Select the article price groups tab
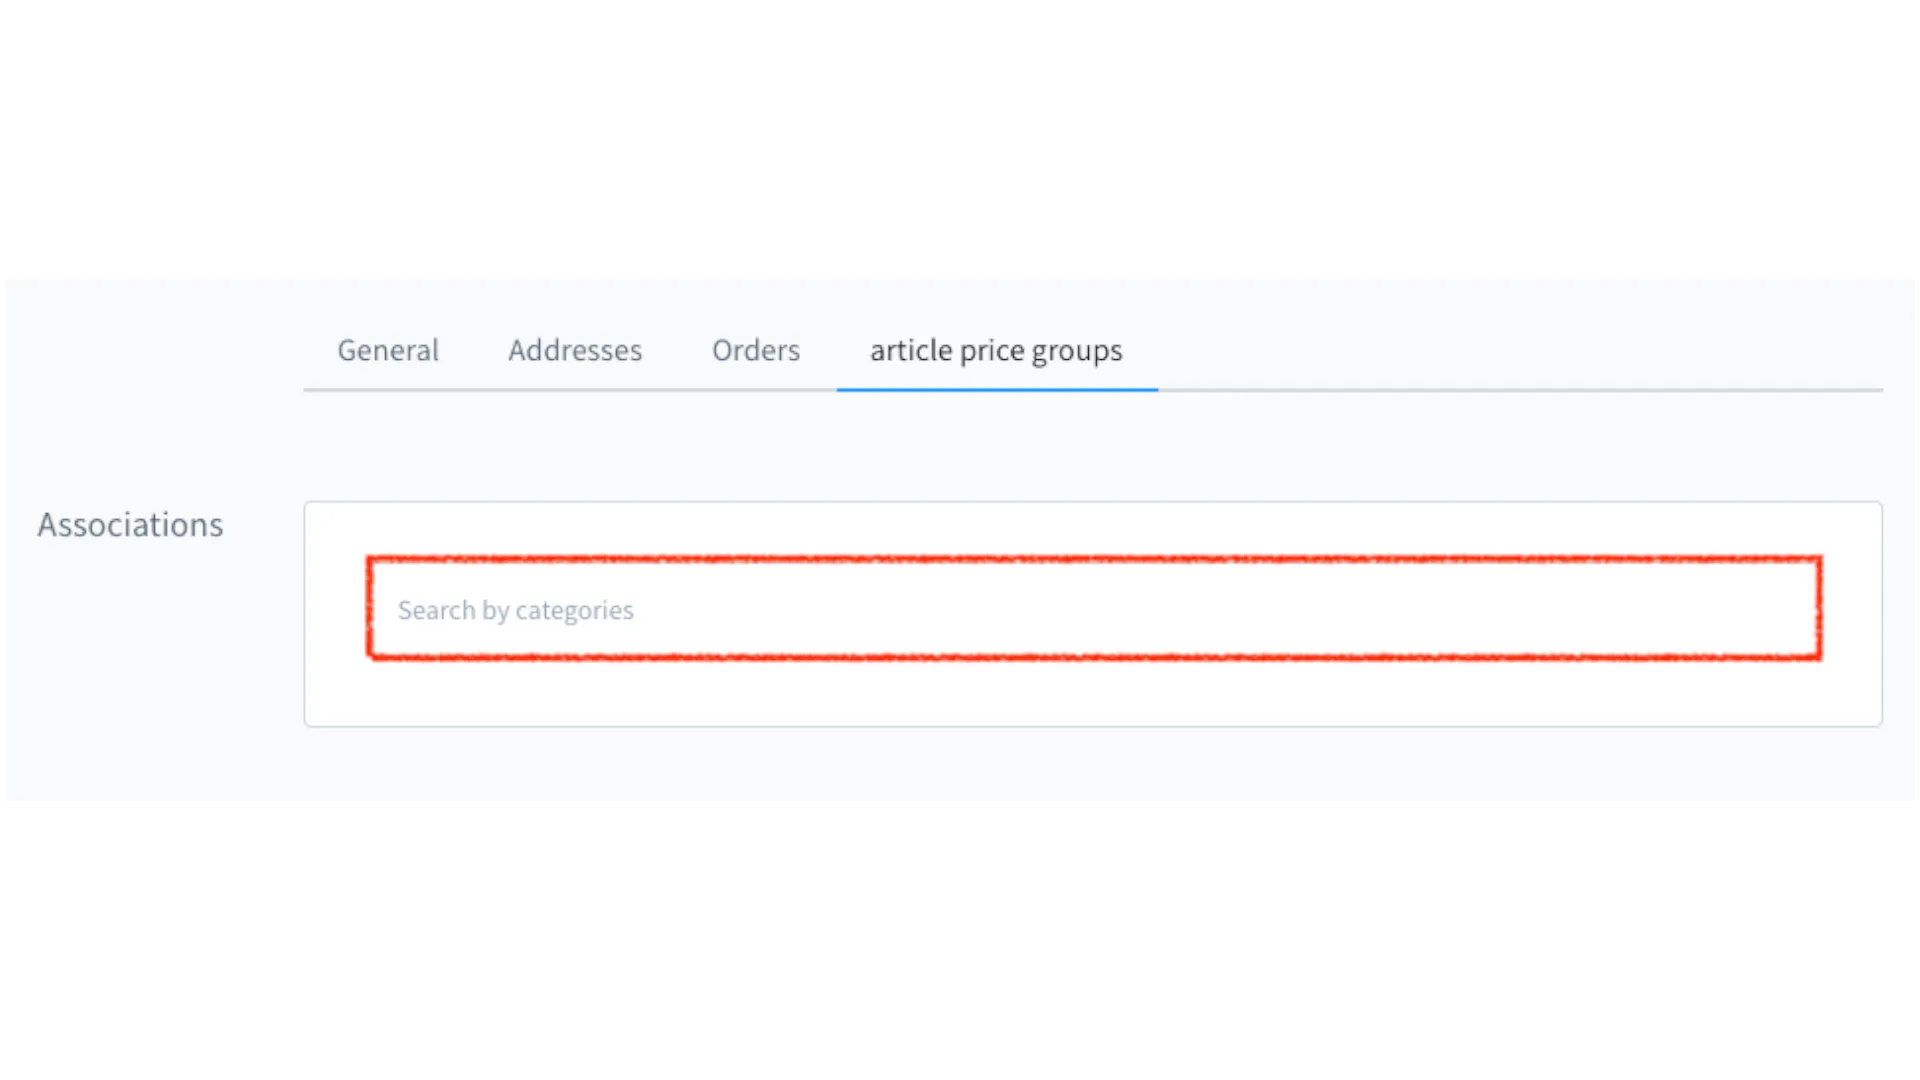This screenshot has width=1920, height=1080. click(x=996, y=351)
